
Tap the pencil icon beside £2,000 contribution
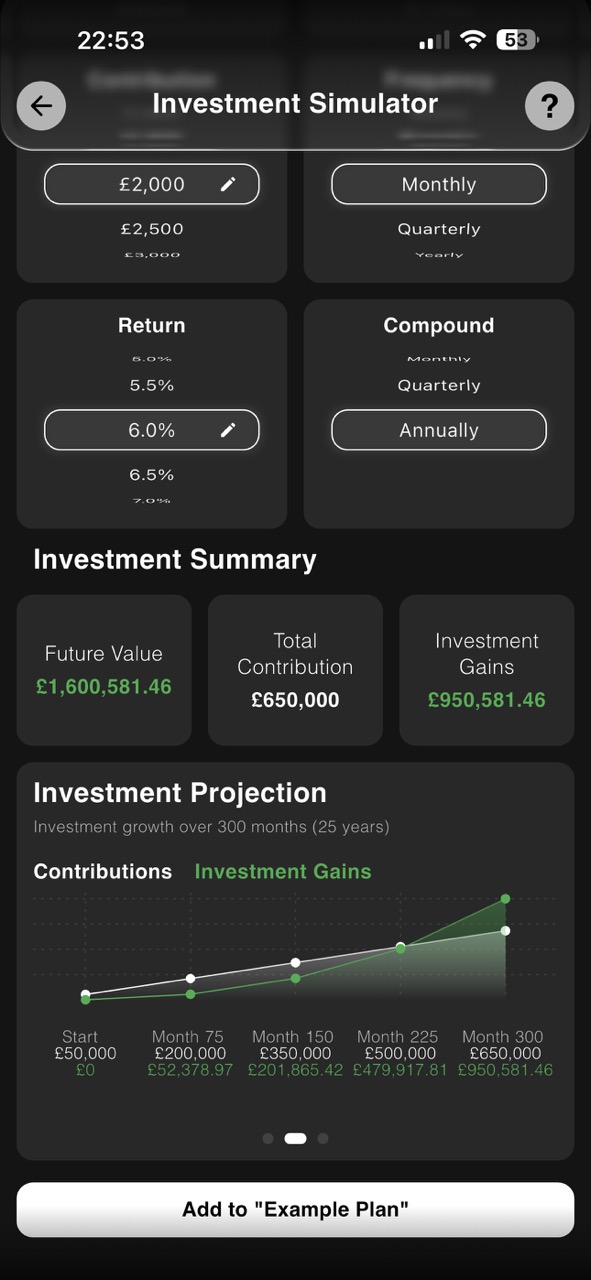(229, 184)
